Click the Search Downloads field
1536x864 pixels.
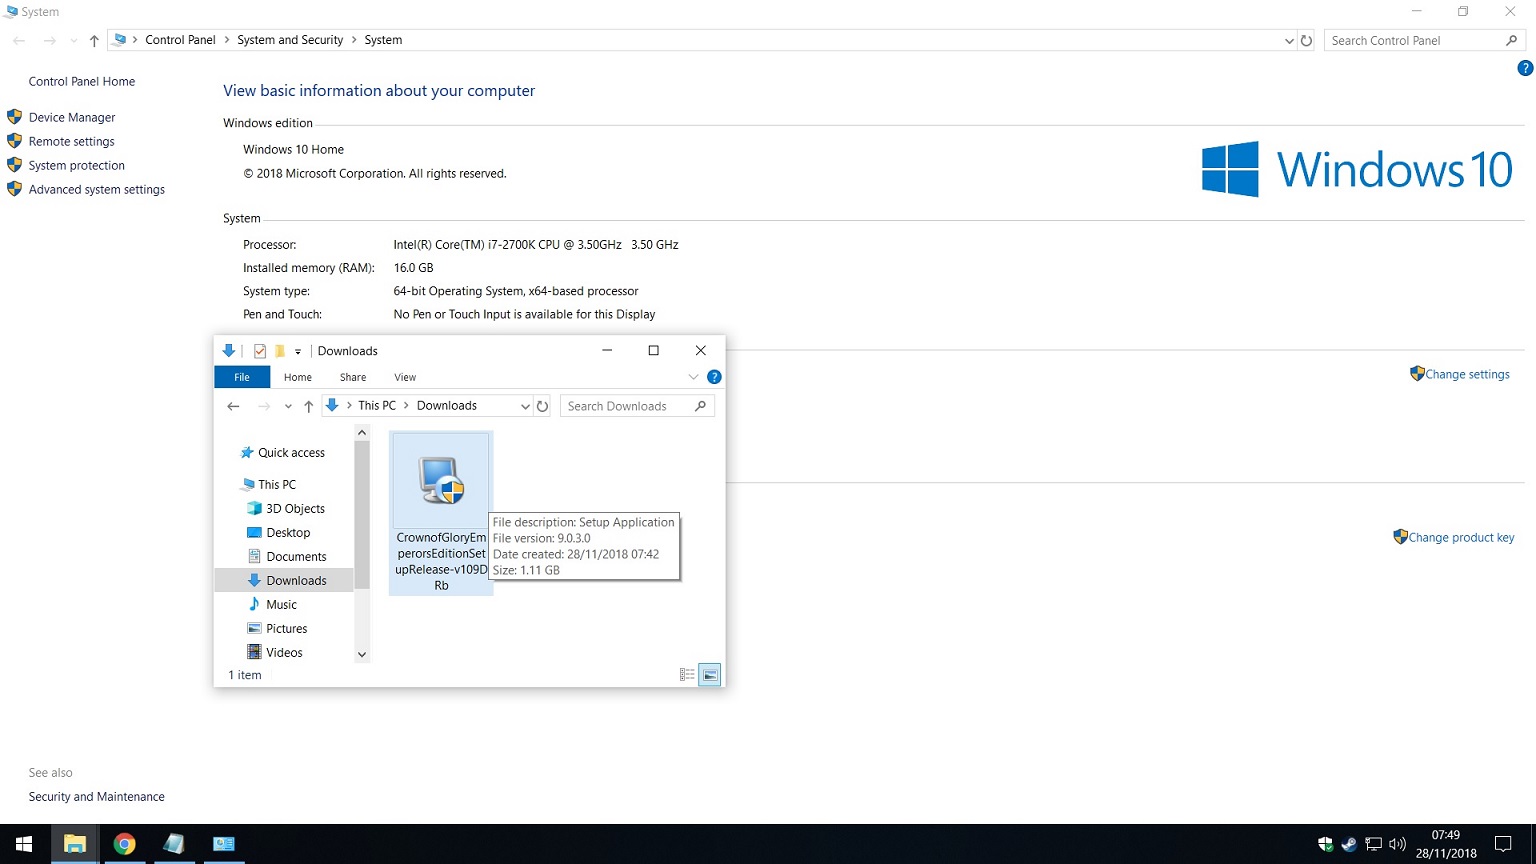(637, 406)
